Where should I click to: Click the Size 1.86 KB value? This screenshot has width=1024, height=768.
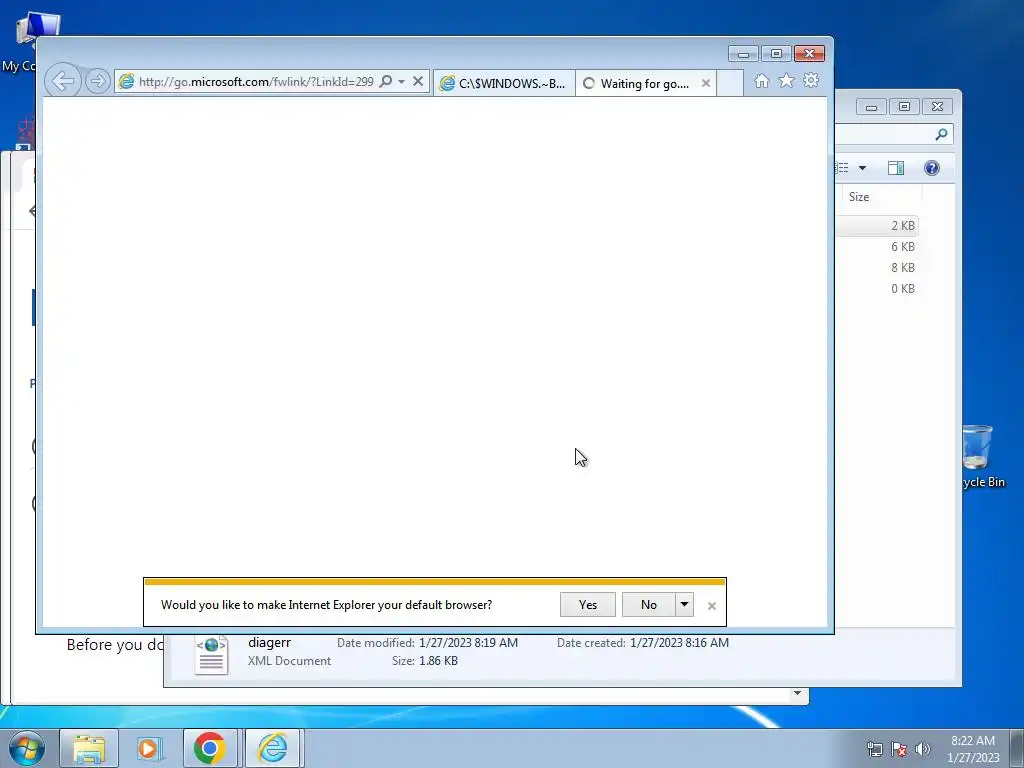coord(438,661)
